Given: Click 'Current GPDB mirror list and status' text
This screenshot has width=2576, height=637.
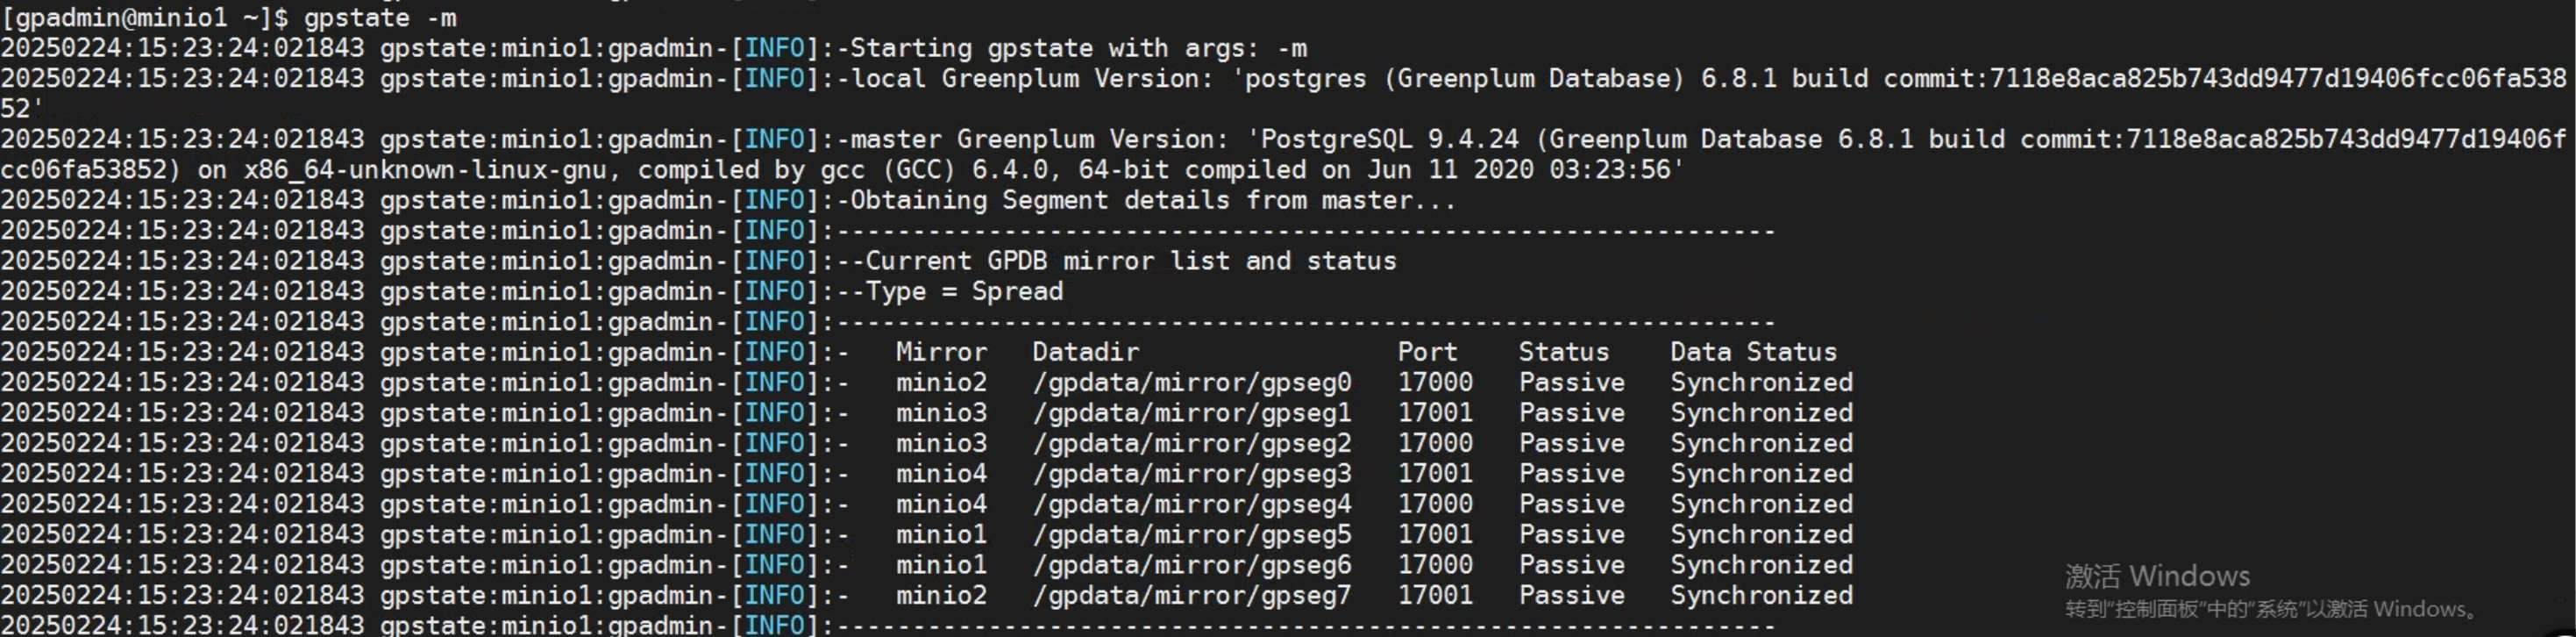Looking at the screenshot, I should point(1130,261).
